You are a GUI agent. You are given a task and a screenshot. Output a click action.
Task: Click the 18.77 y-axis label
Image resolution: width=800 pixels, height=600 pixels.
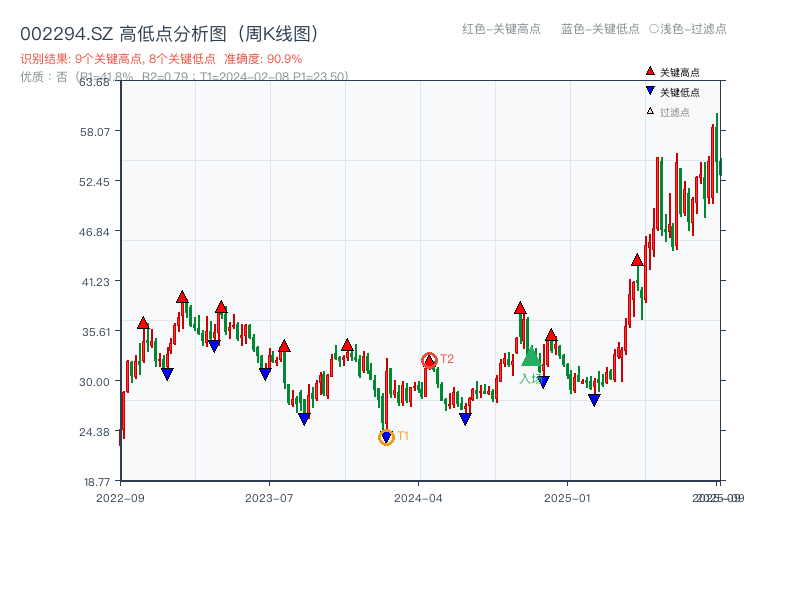pos(96,482)
